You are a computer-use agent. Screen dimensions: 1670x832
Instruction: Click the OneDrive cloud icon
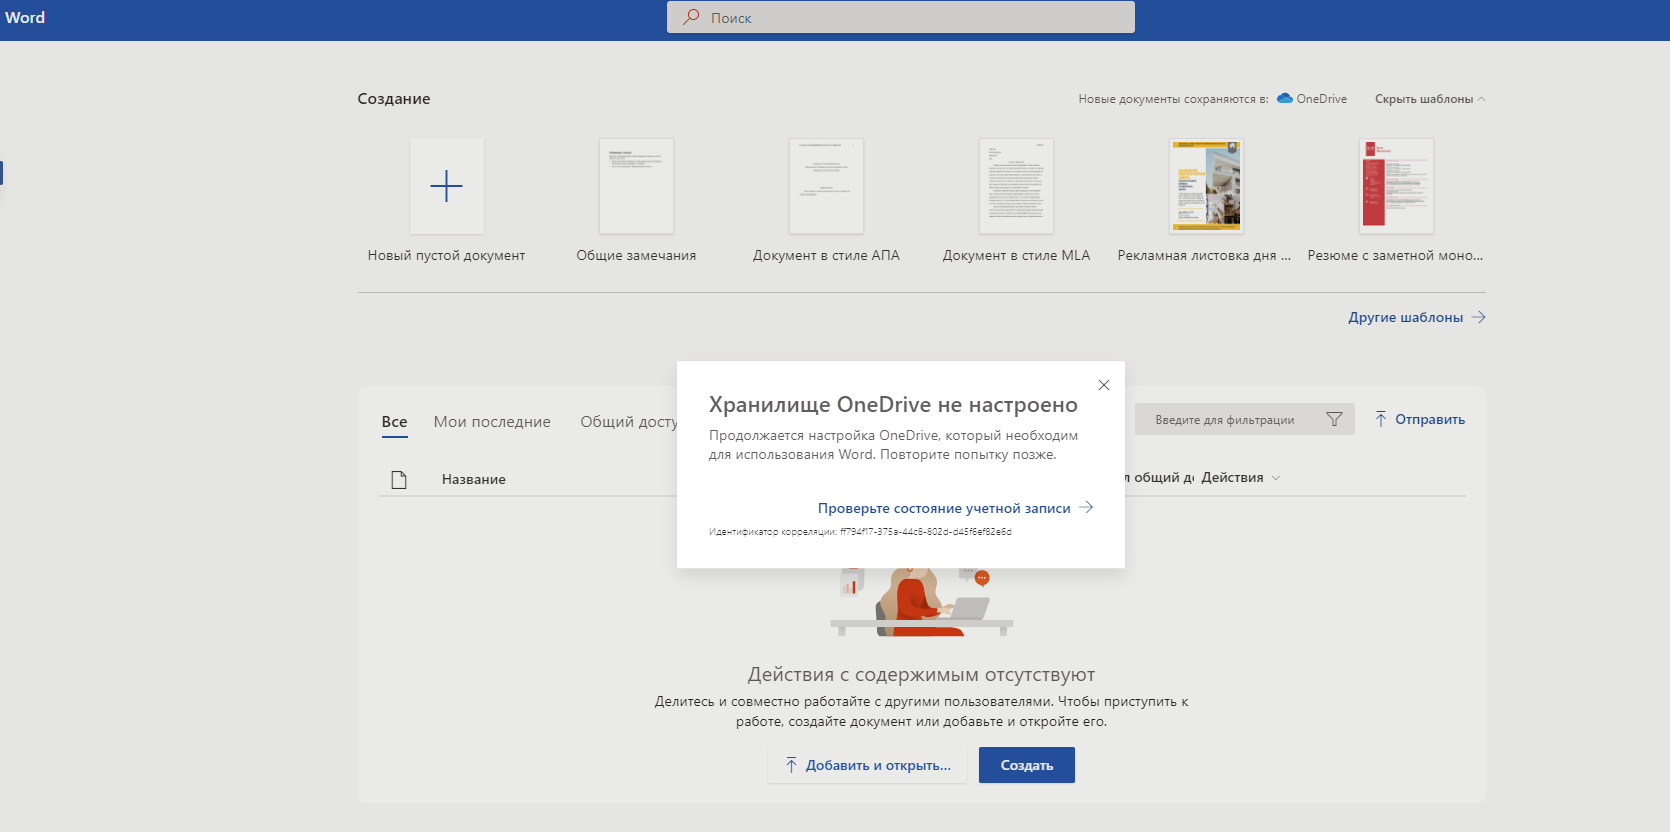click(1285, 99)
